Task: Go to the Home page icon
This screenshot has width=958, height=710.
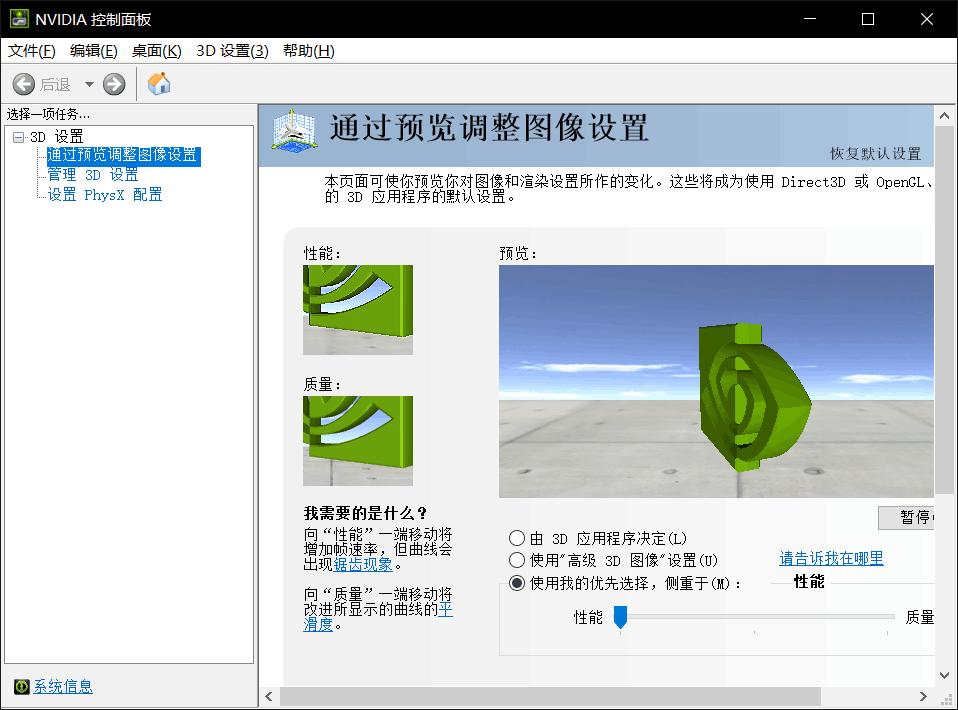Action: (x=159, y=84)
